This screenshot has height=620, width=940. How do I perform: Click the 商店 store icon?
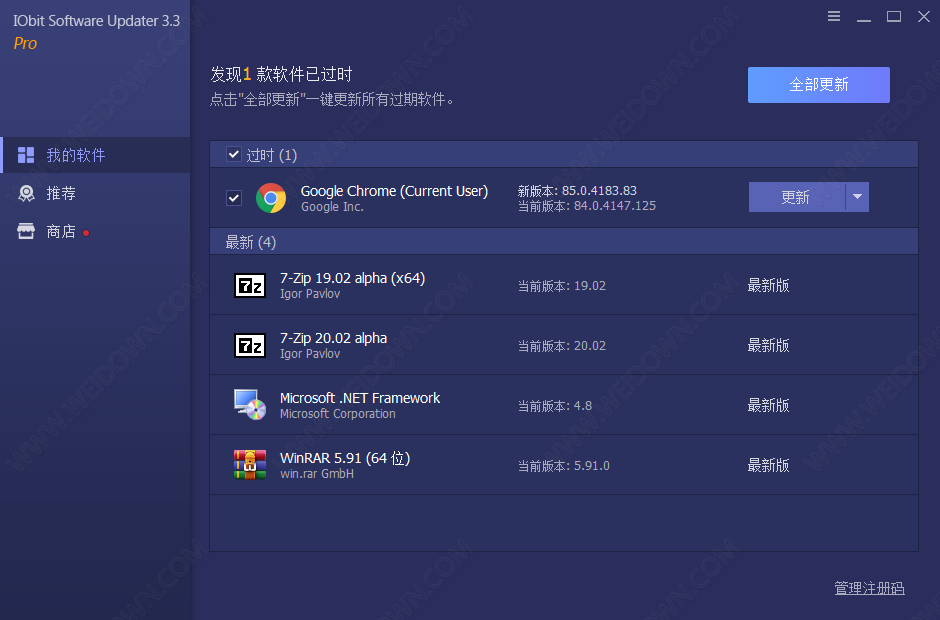(x=26, y=231)
